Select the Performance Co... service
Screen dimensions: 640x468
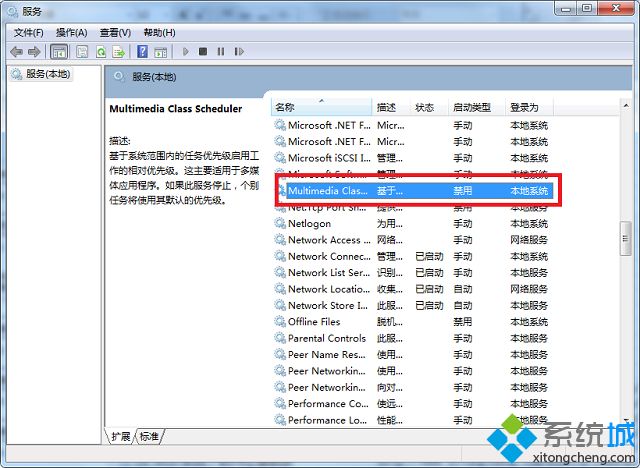(328, 404)
